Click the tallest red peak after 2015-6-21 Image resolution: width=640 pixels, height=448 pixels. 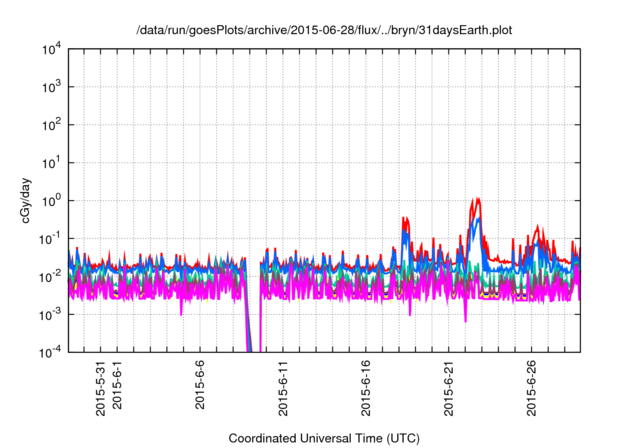click(477, 200)
